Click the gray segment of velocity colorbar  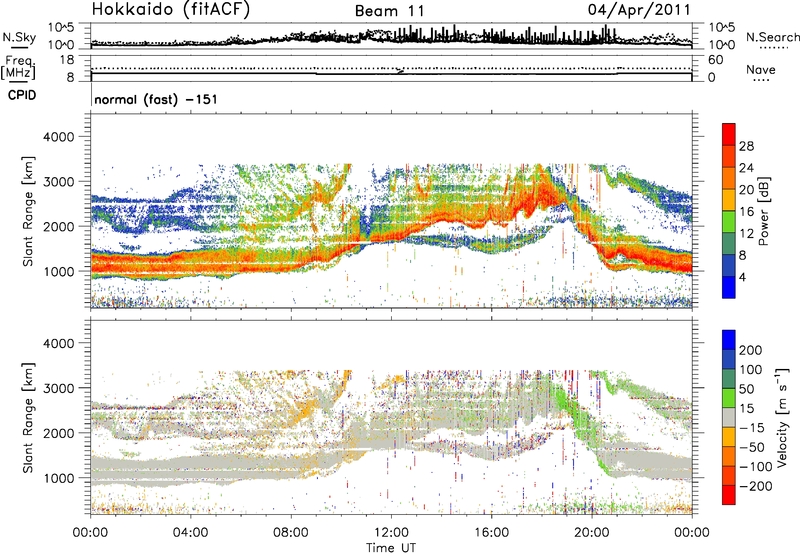click(x=729, y=418)
